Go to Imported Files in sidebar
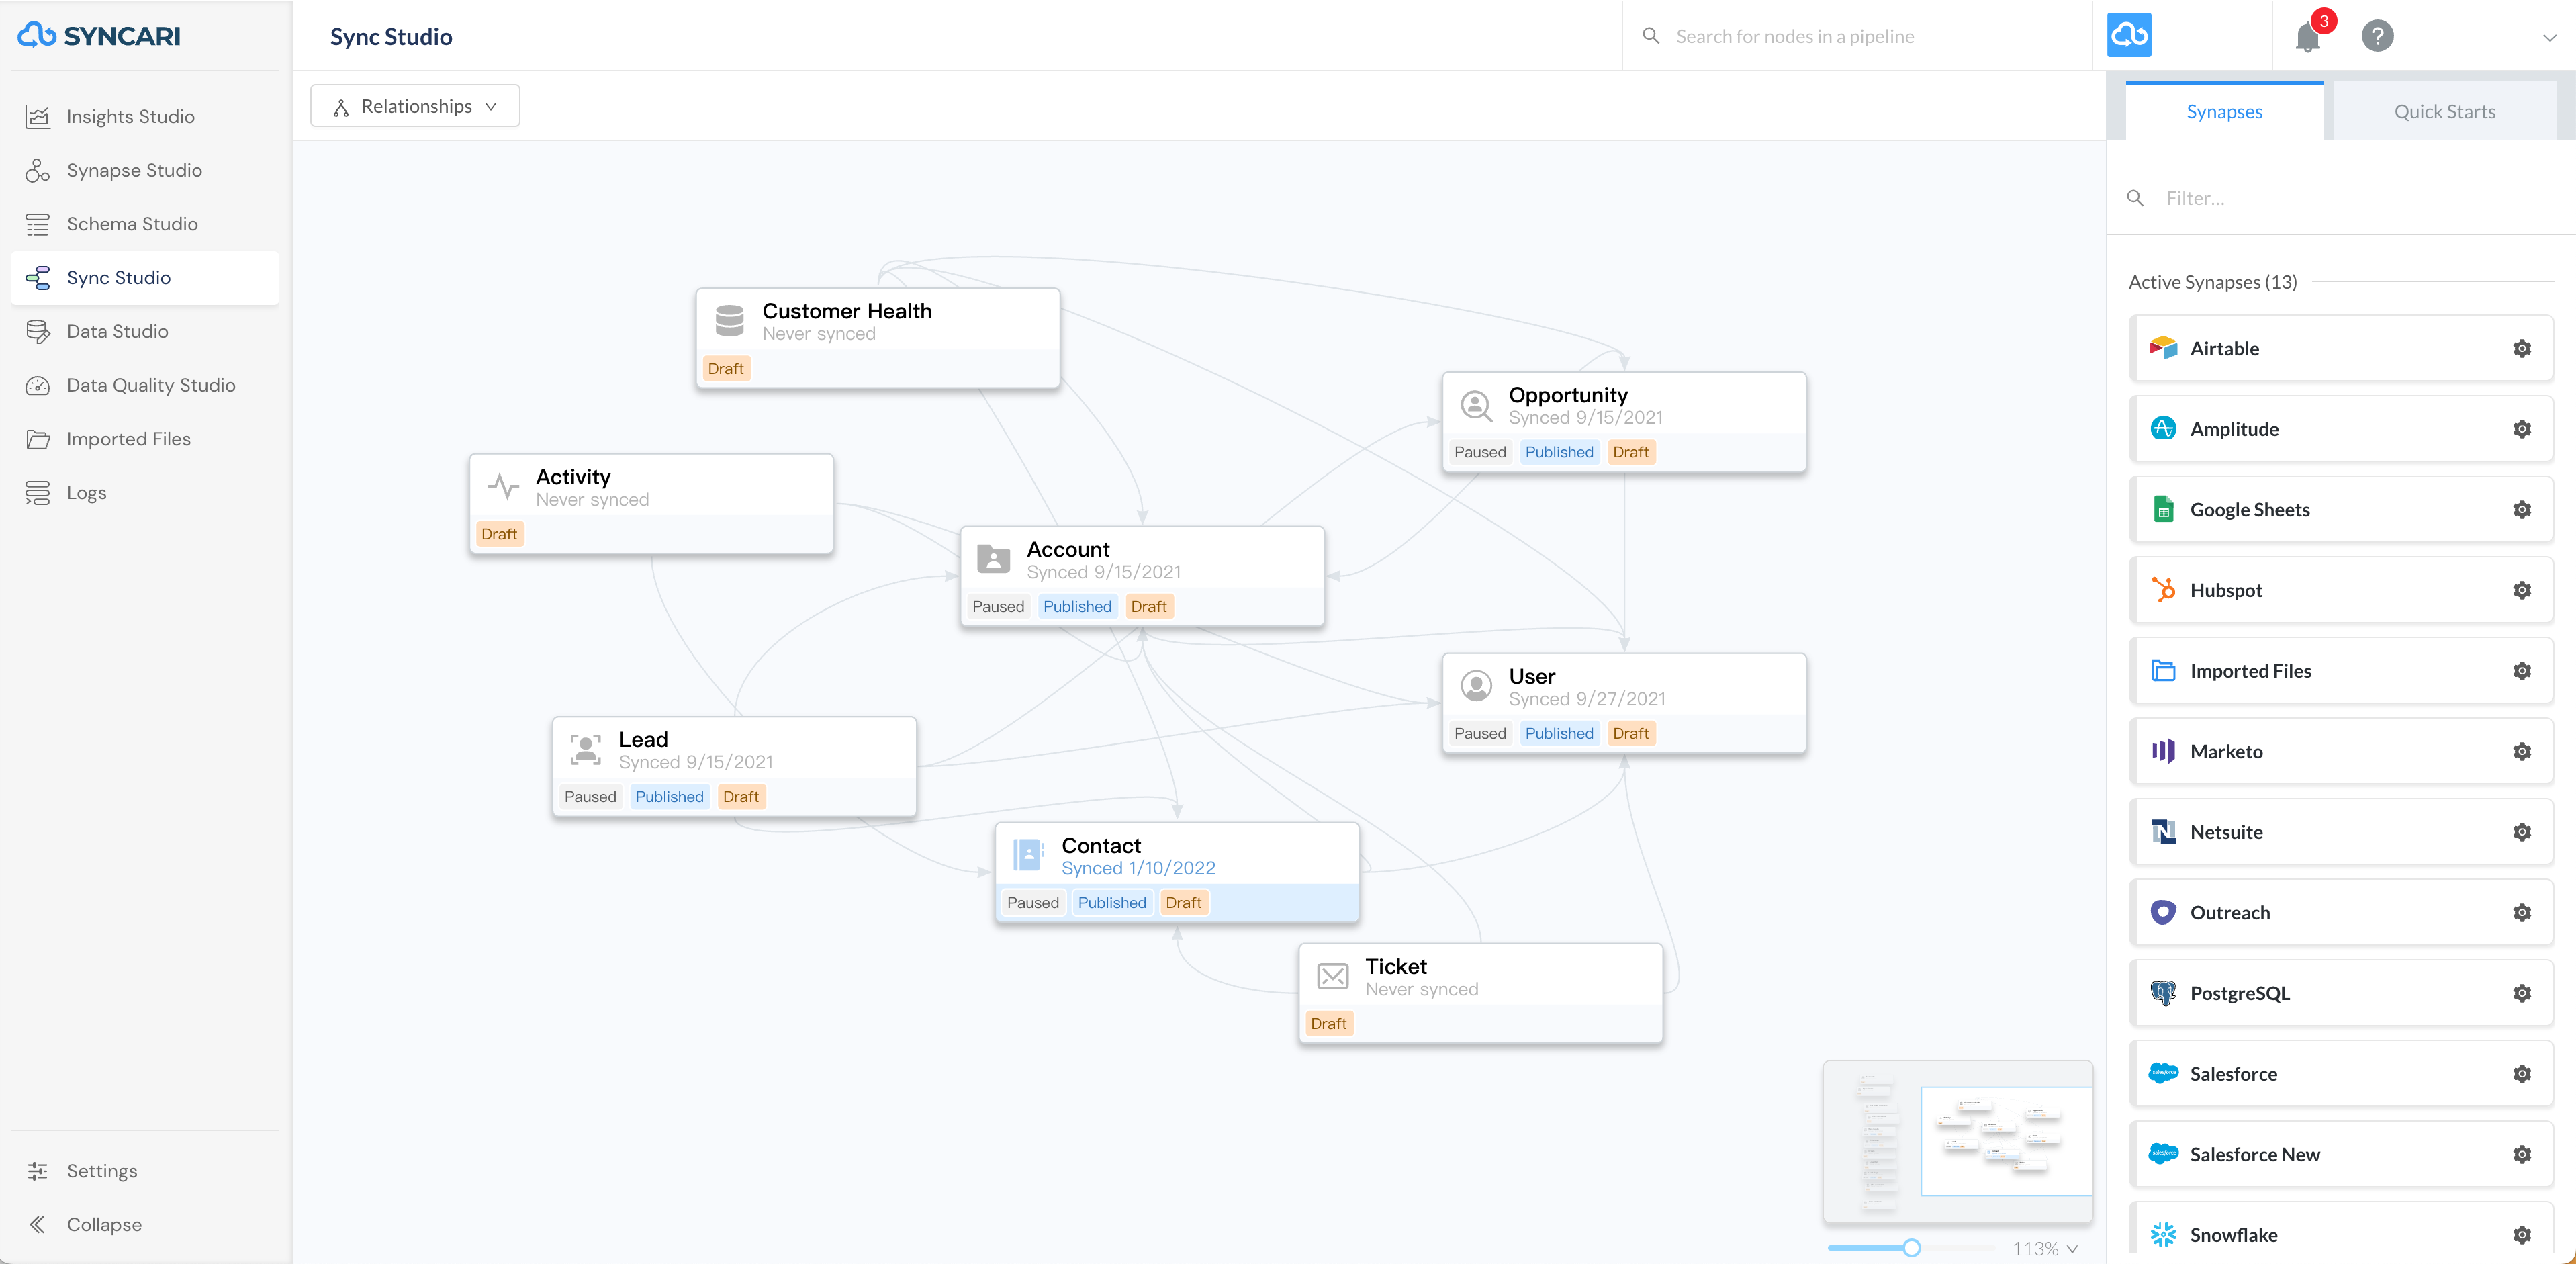Screen dimensions: 2576x1264 click(144, 439)
